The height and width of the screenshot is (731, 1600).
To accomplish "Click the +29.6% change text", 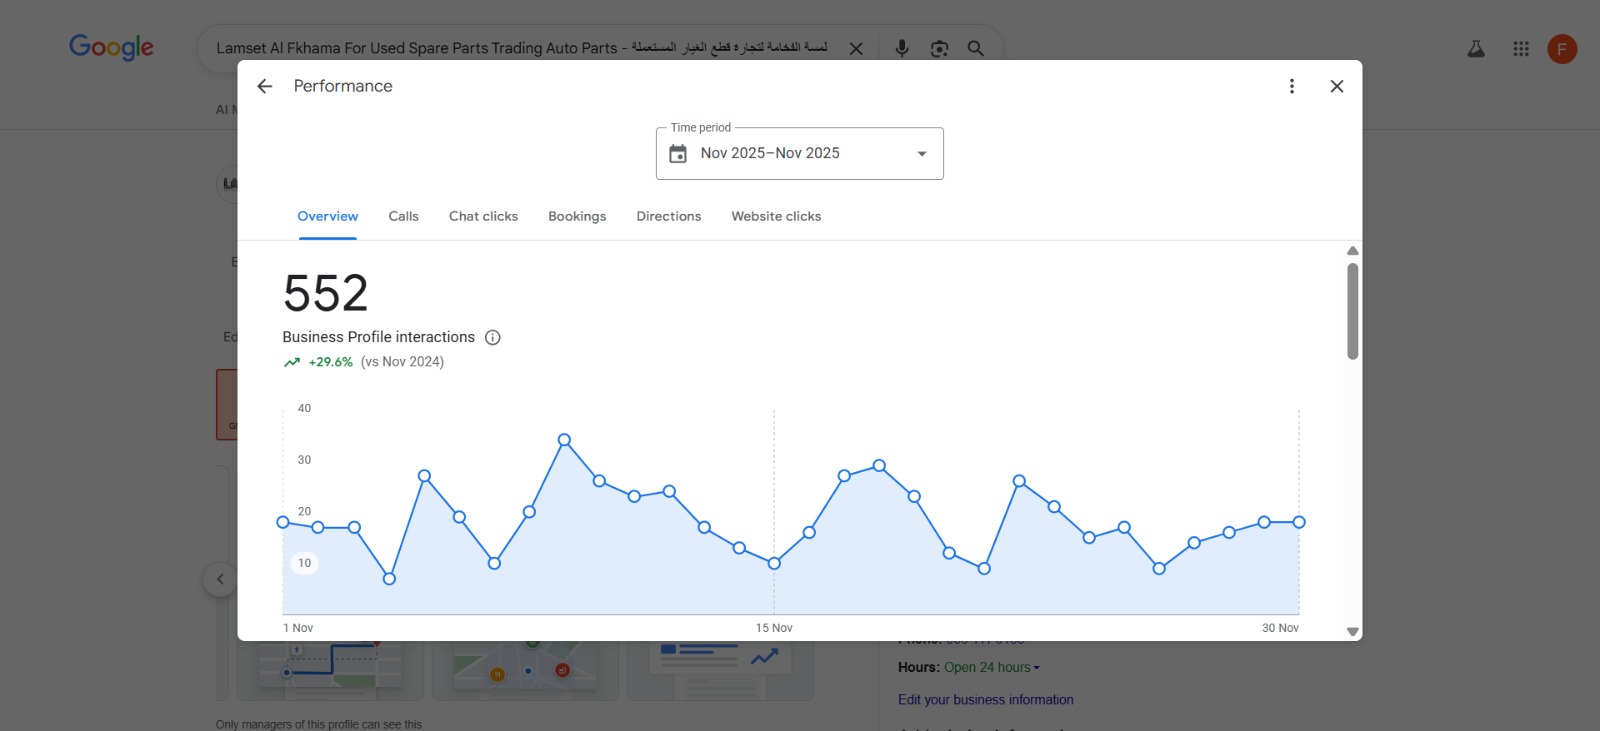I will 331,362.
